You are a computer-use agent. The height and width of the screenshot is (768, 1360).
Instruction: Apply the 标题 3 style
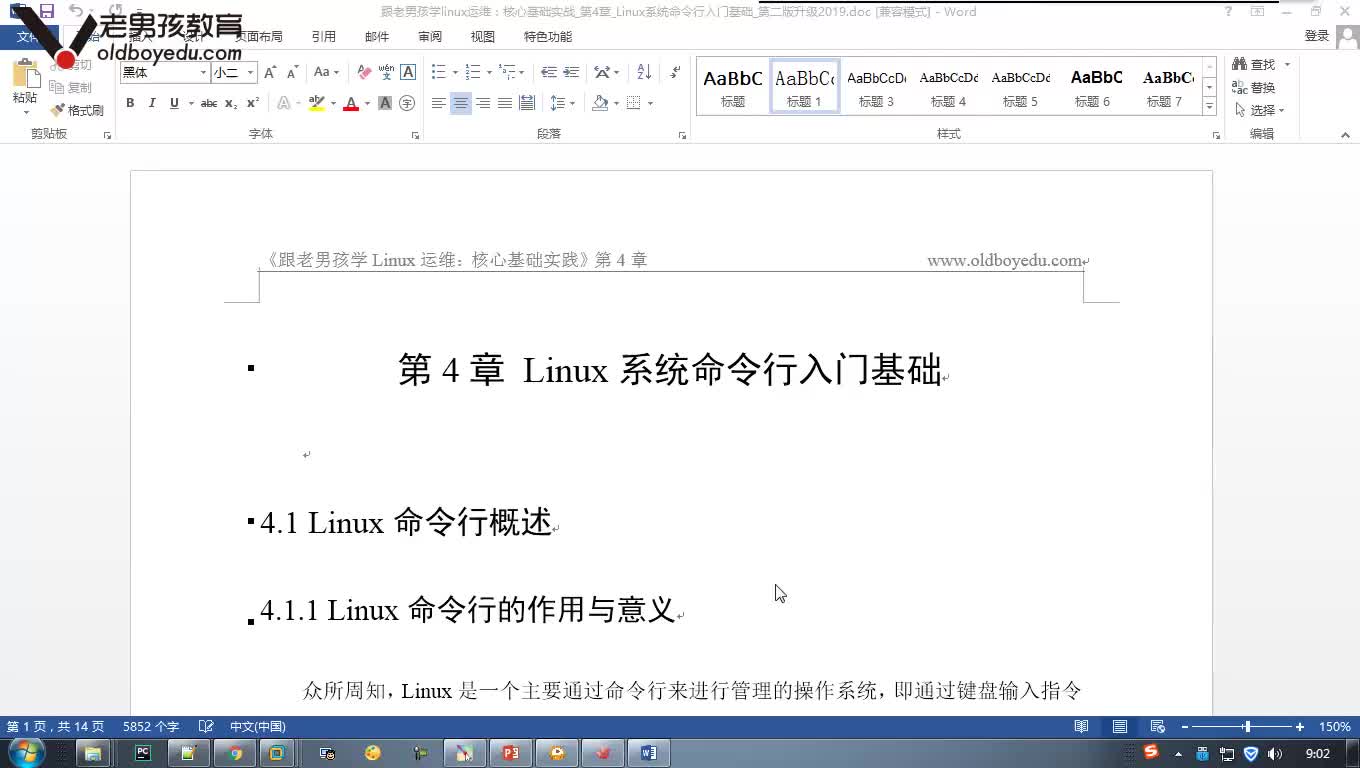click(876, 86)
